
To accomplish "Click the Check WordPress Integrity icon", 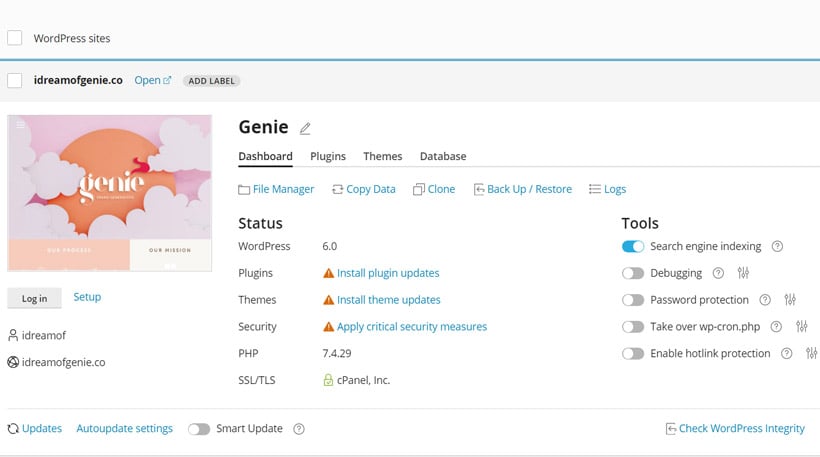I will 671,429.
